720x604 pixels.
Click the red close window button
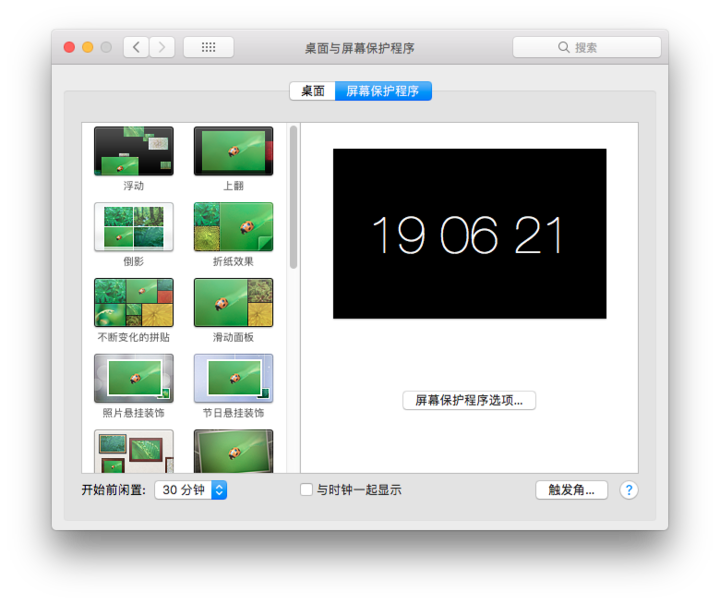69,47
